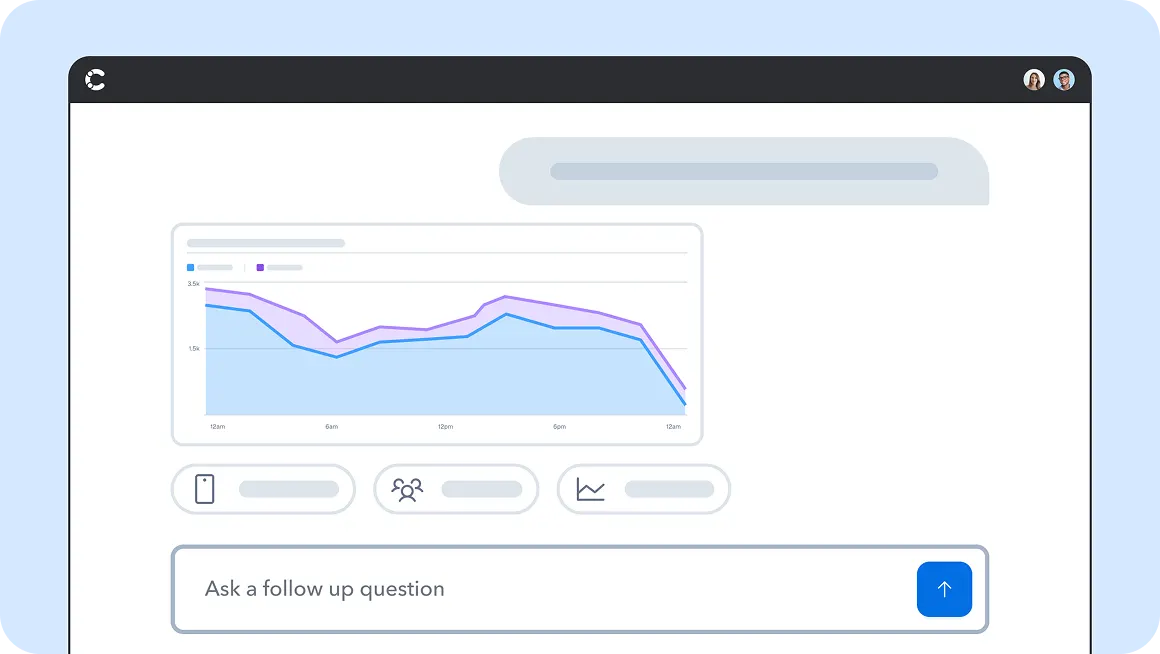The height and width of the screenshot is (654, 1160).
Task: Open the woman's profile avatar
Action: pyautogui.click(x=1034, y=80)
